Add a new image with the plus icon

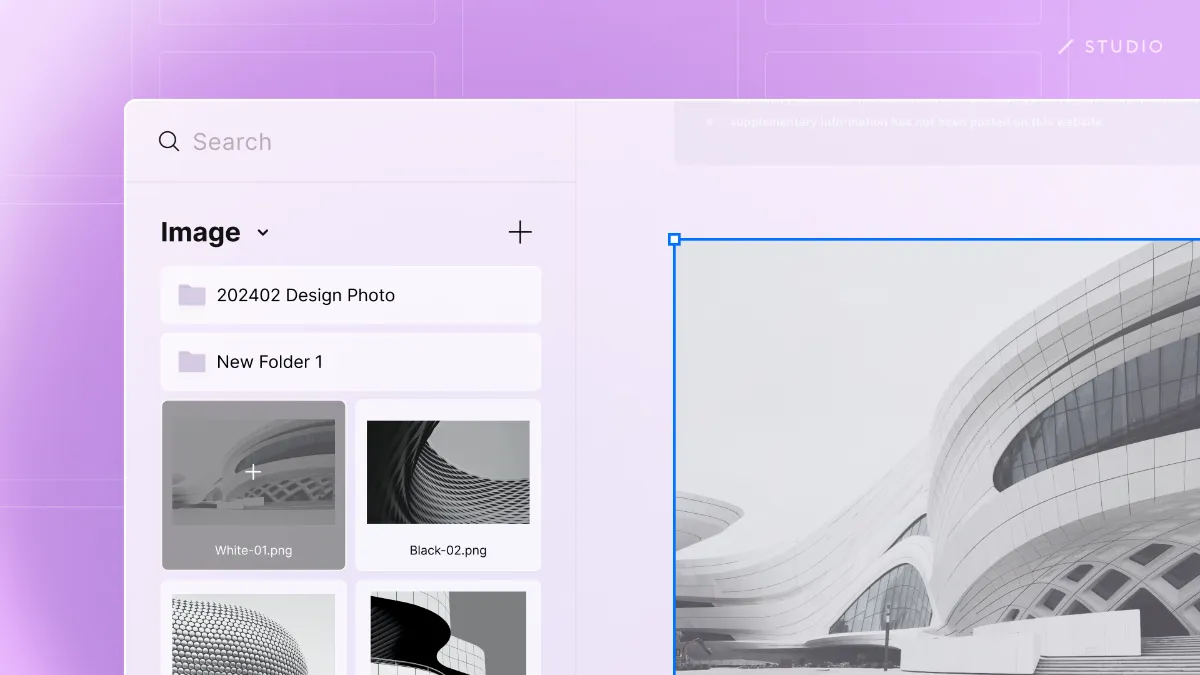[x=520, y=232]
